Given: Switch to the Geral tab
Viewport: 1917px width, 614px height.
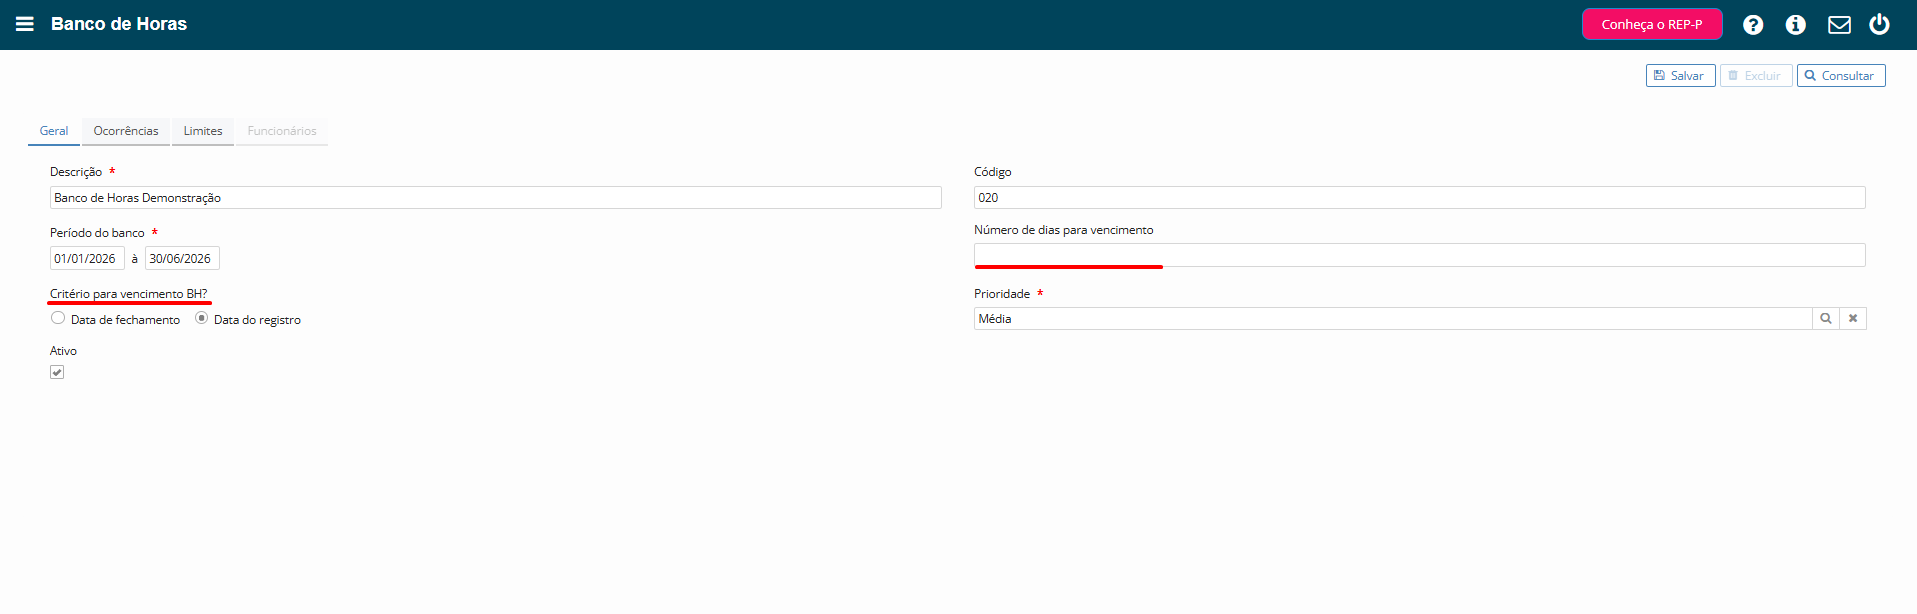Looking at the screenshot, I should pos(54,131).
